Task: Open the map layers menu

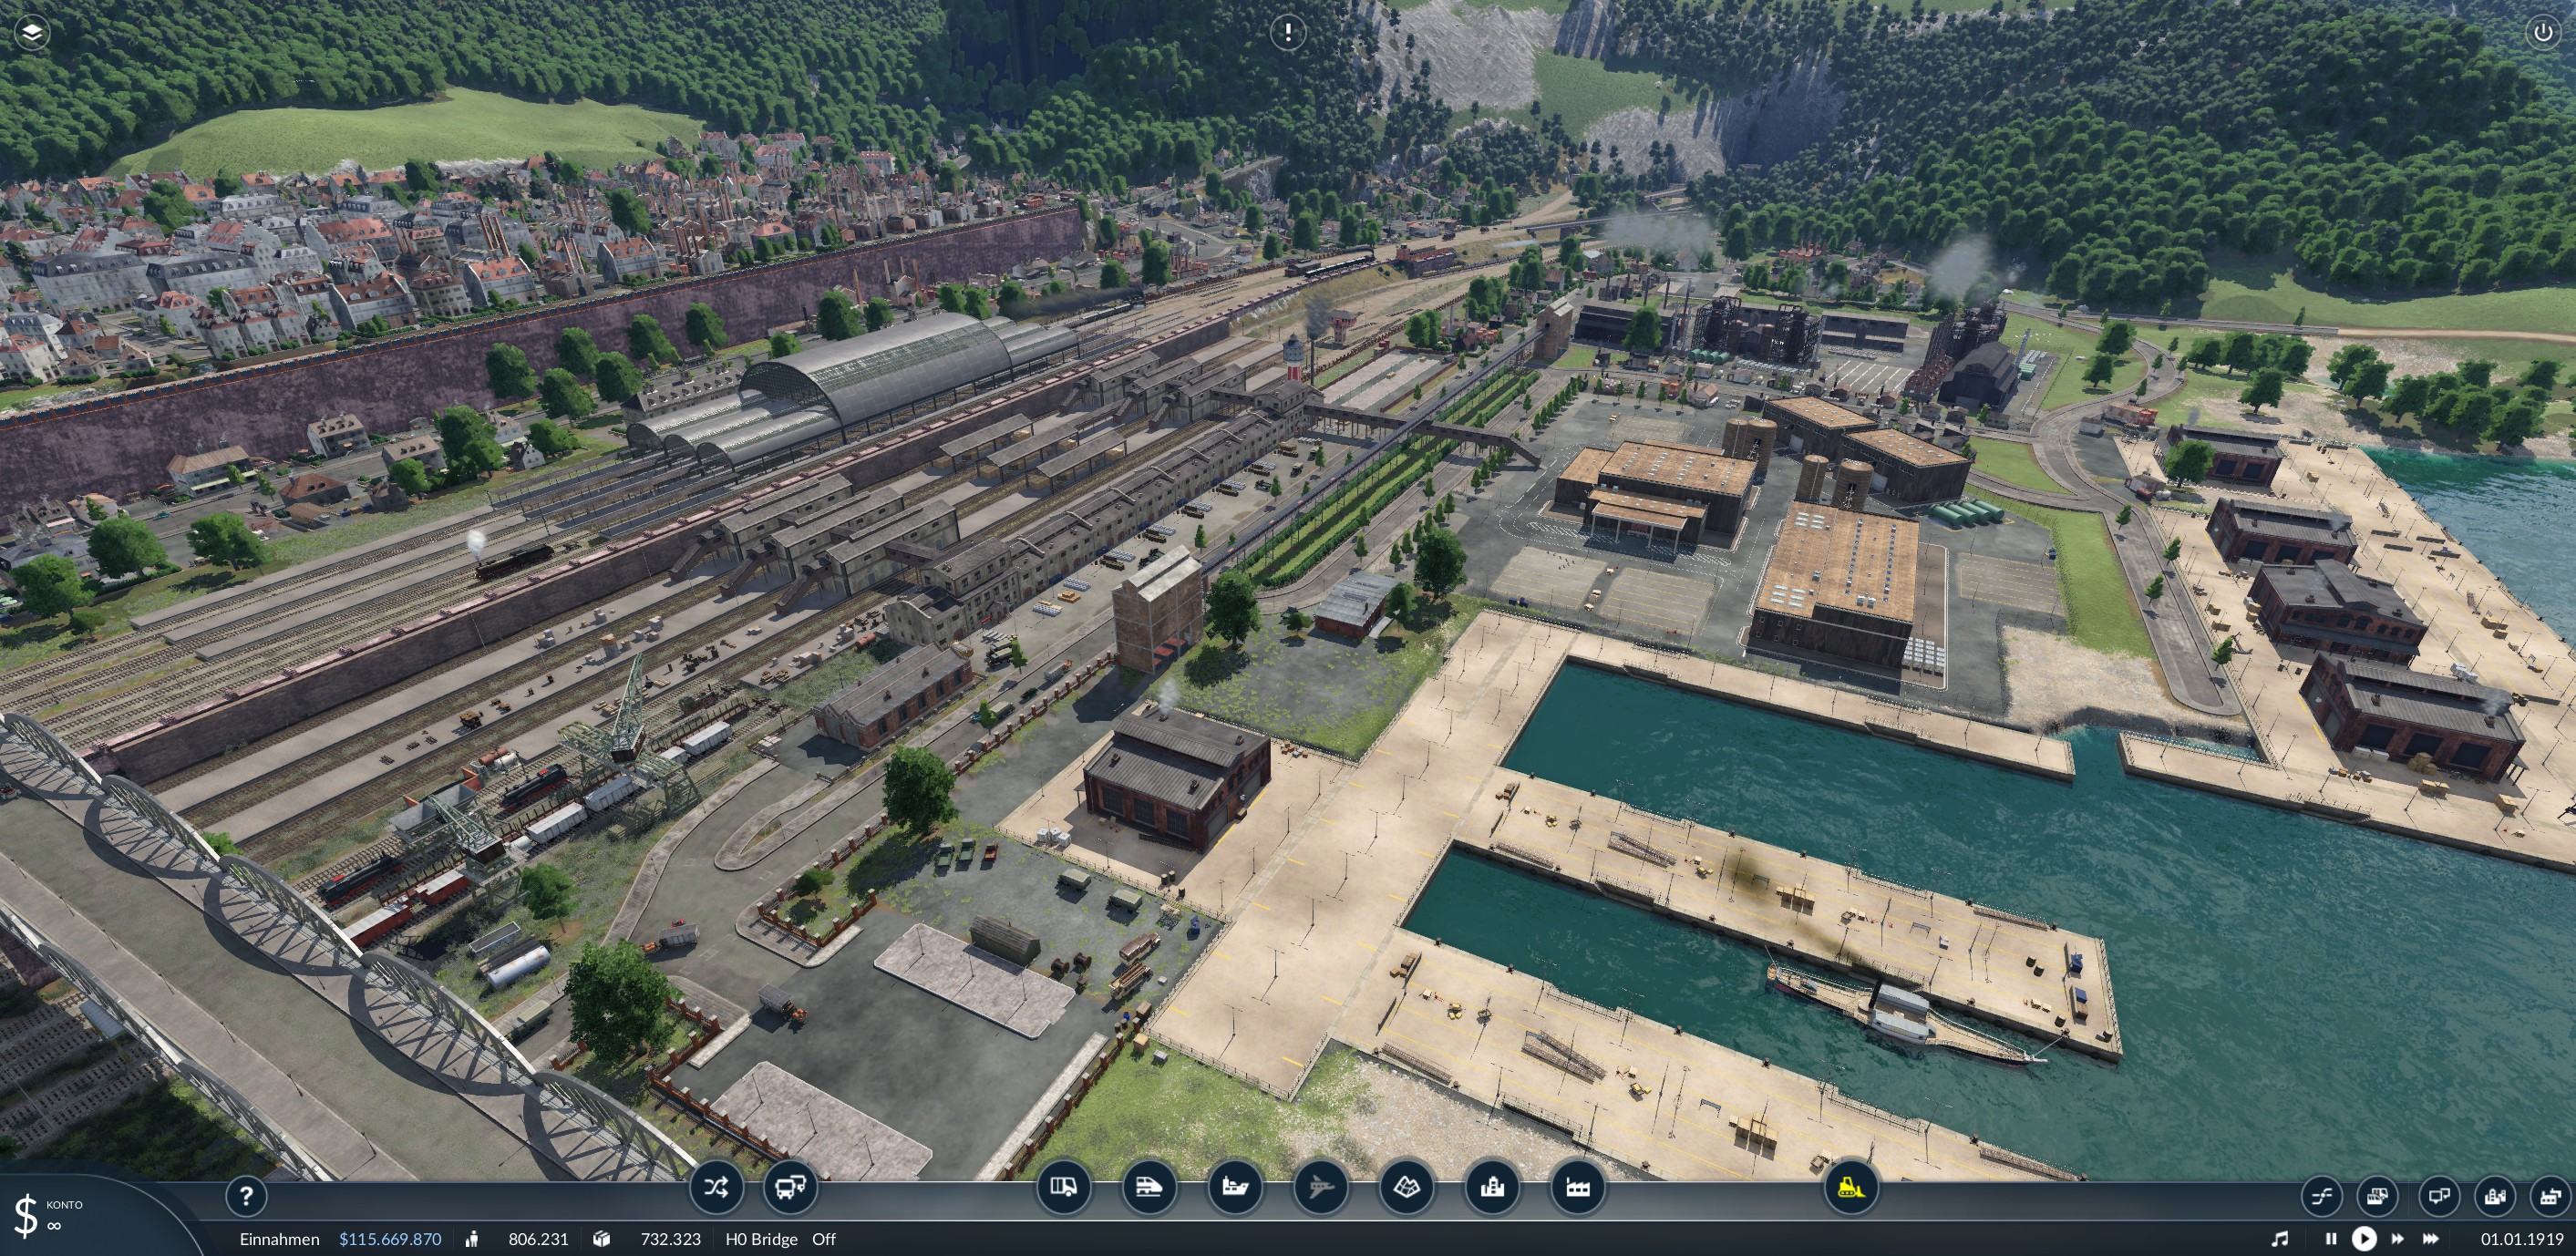Action: 32,33
